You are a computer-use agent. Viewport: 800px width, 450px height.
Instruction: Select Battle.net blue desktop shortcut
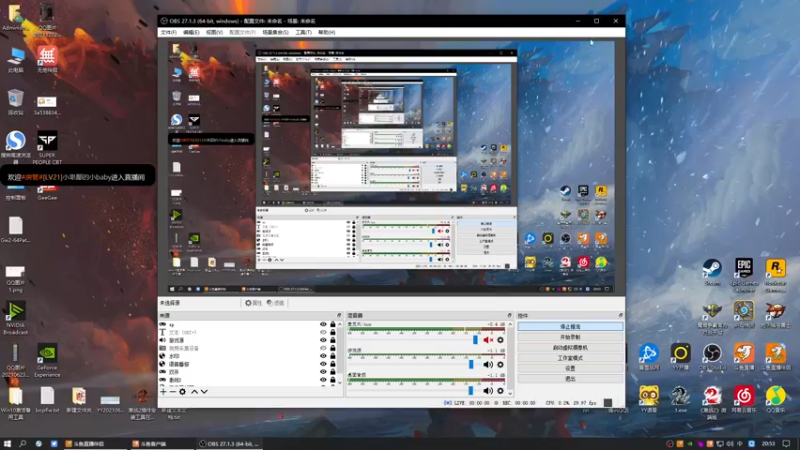pos(648,357)
